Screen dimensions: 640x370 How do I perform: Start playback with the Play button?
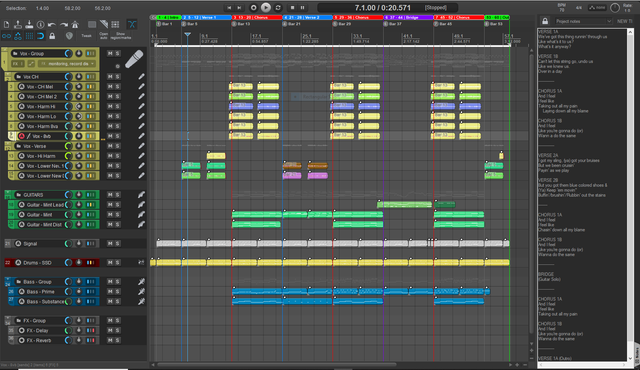(266, 7)
